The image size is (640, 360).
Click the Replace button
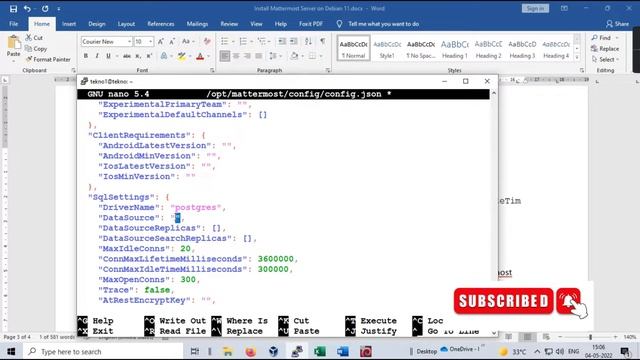pyautogui.click(x=605, y=49)
